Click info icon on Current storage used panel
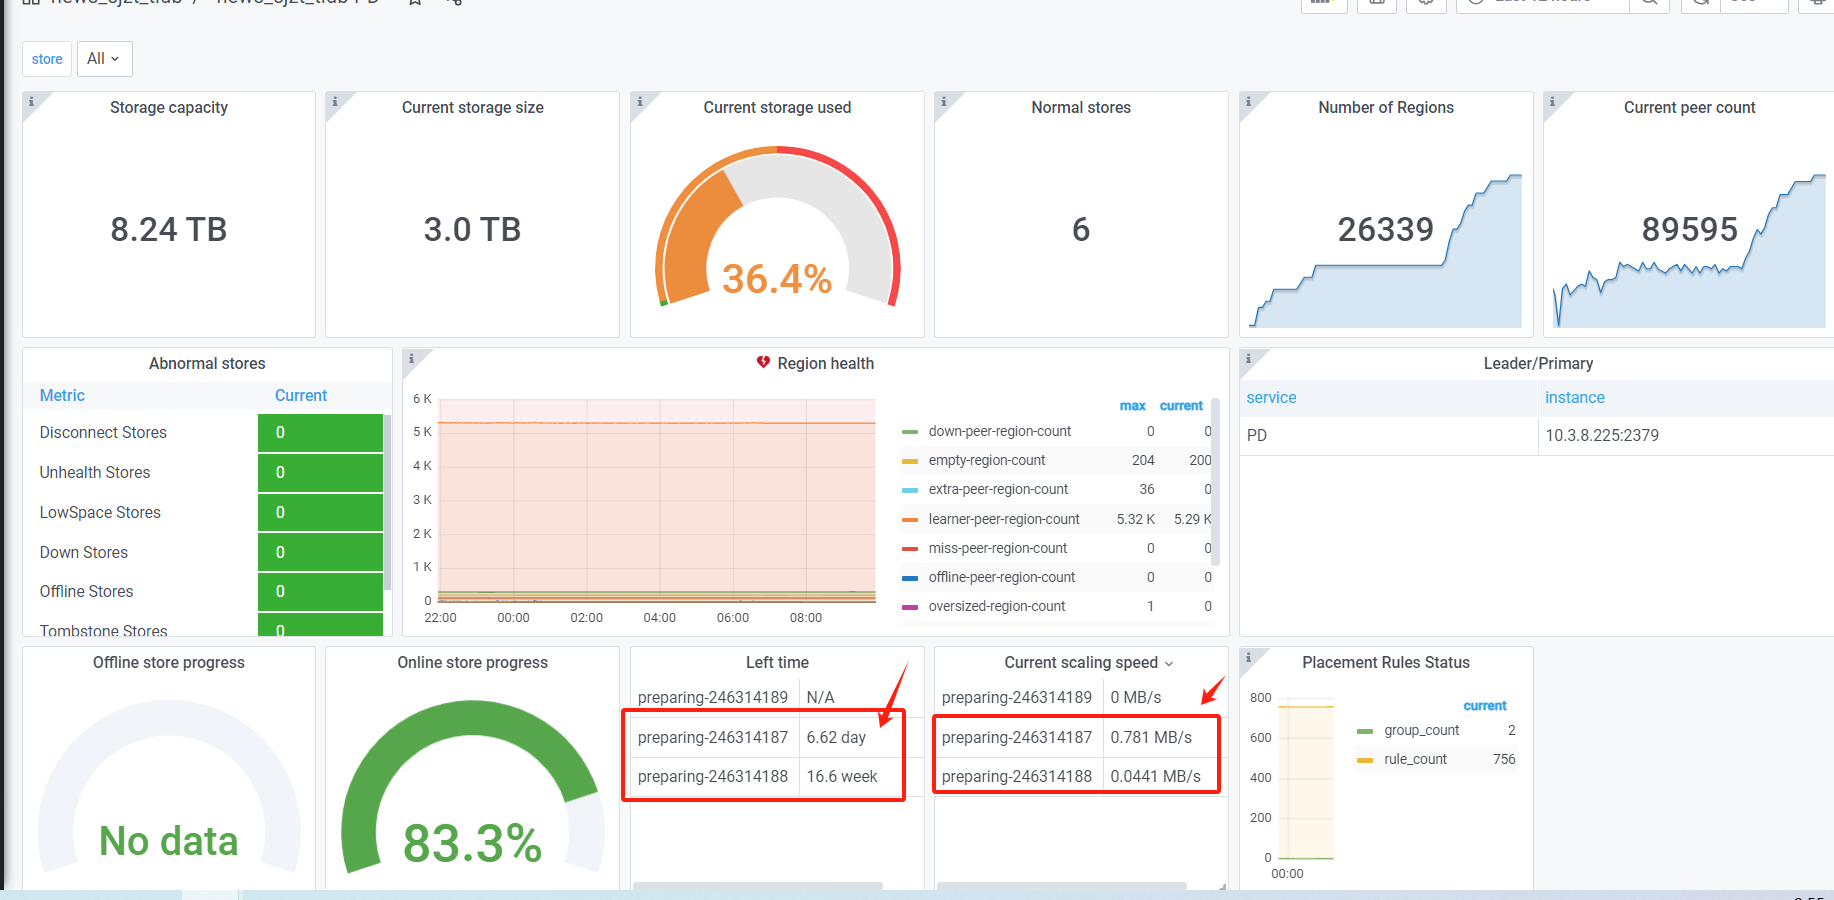 coord(639,102)
